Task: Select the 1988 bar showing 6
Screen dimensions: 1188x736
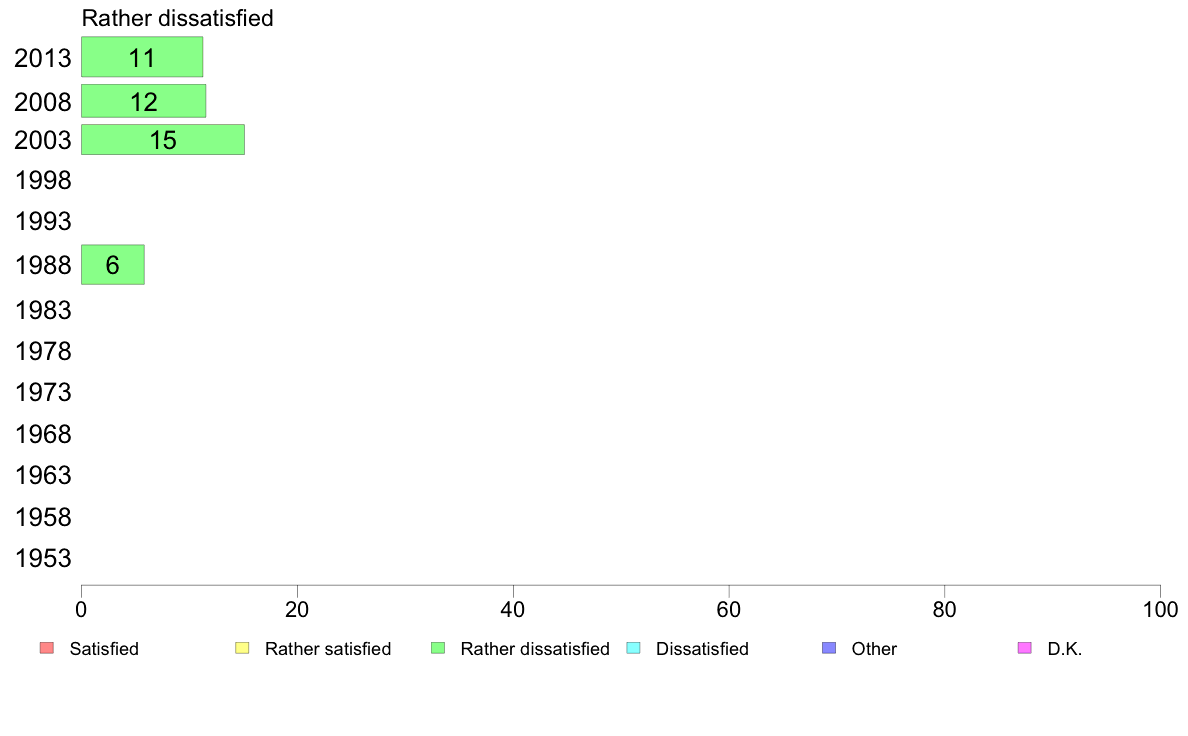Action: (x=113, y=265)
